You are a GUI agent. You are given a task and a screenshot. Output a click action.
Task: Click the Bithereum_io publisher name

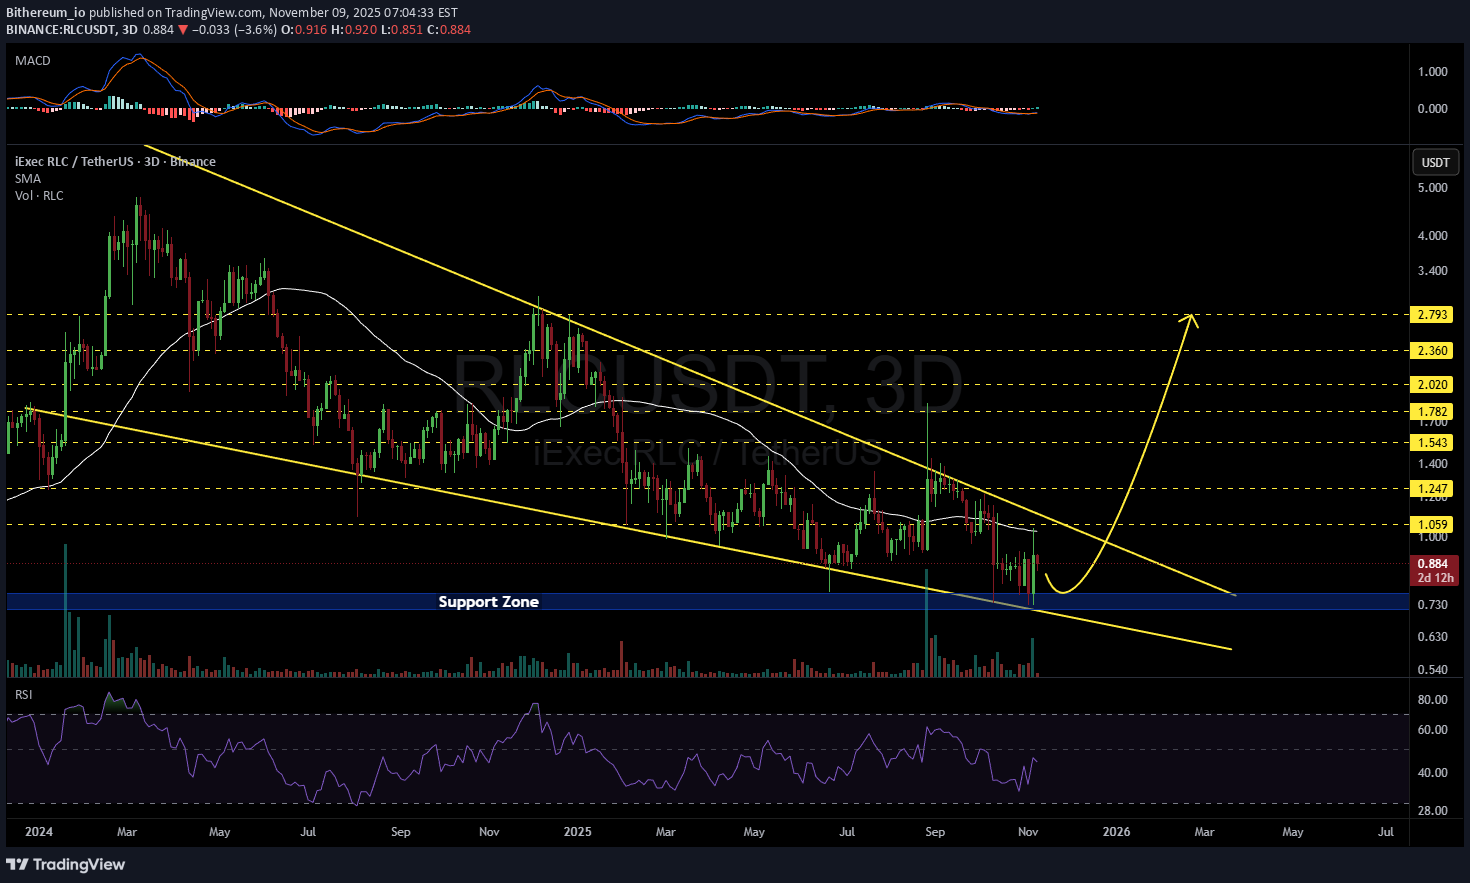45,13
